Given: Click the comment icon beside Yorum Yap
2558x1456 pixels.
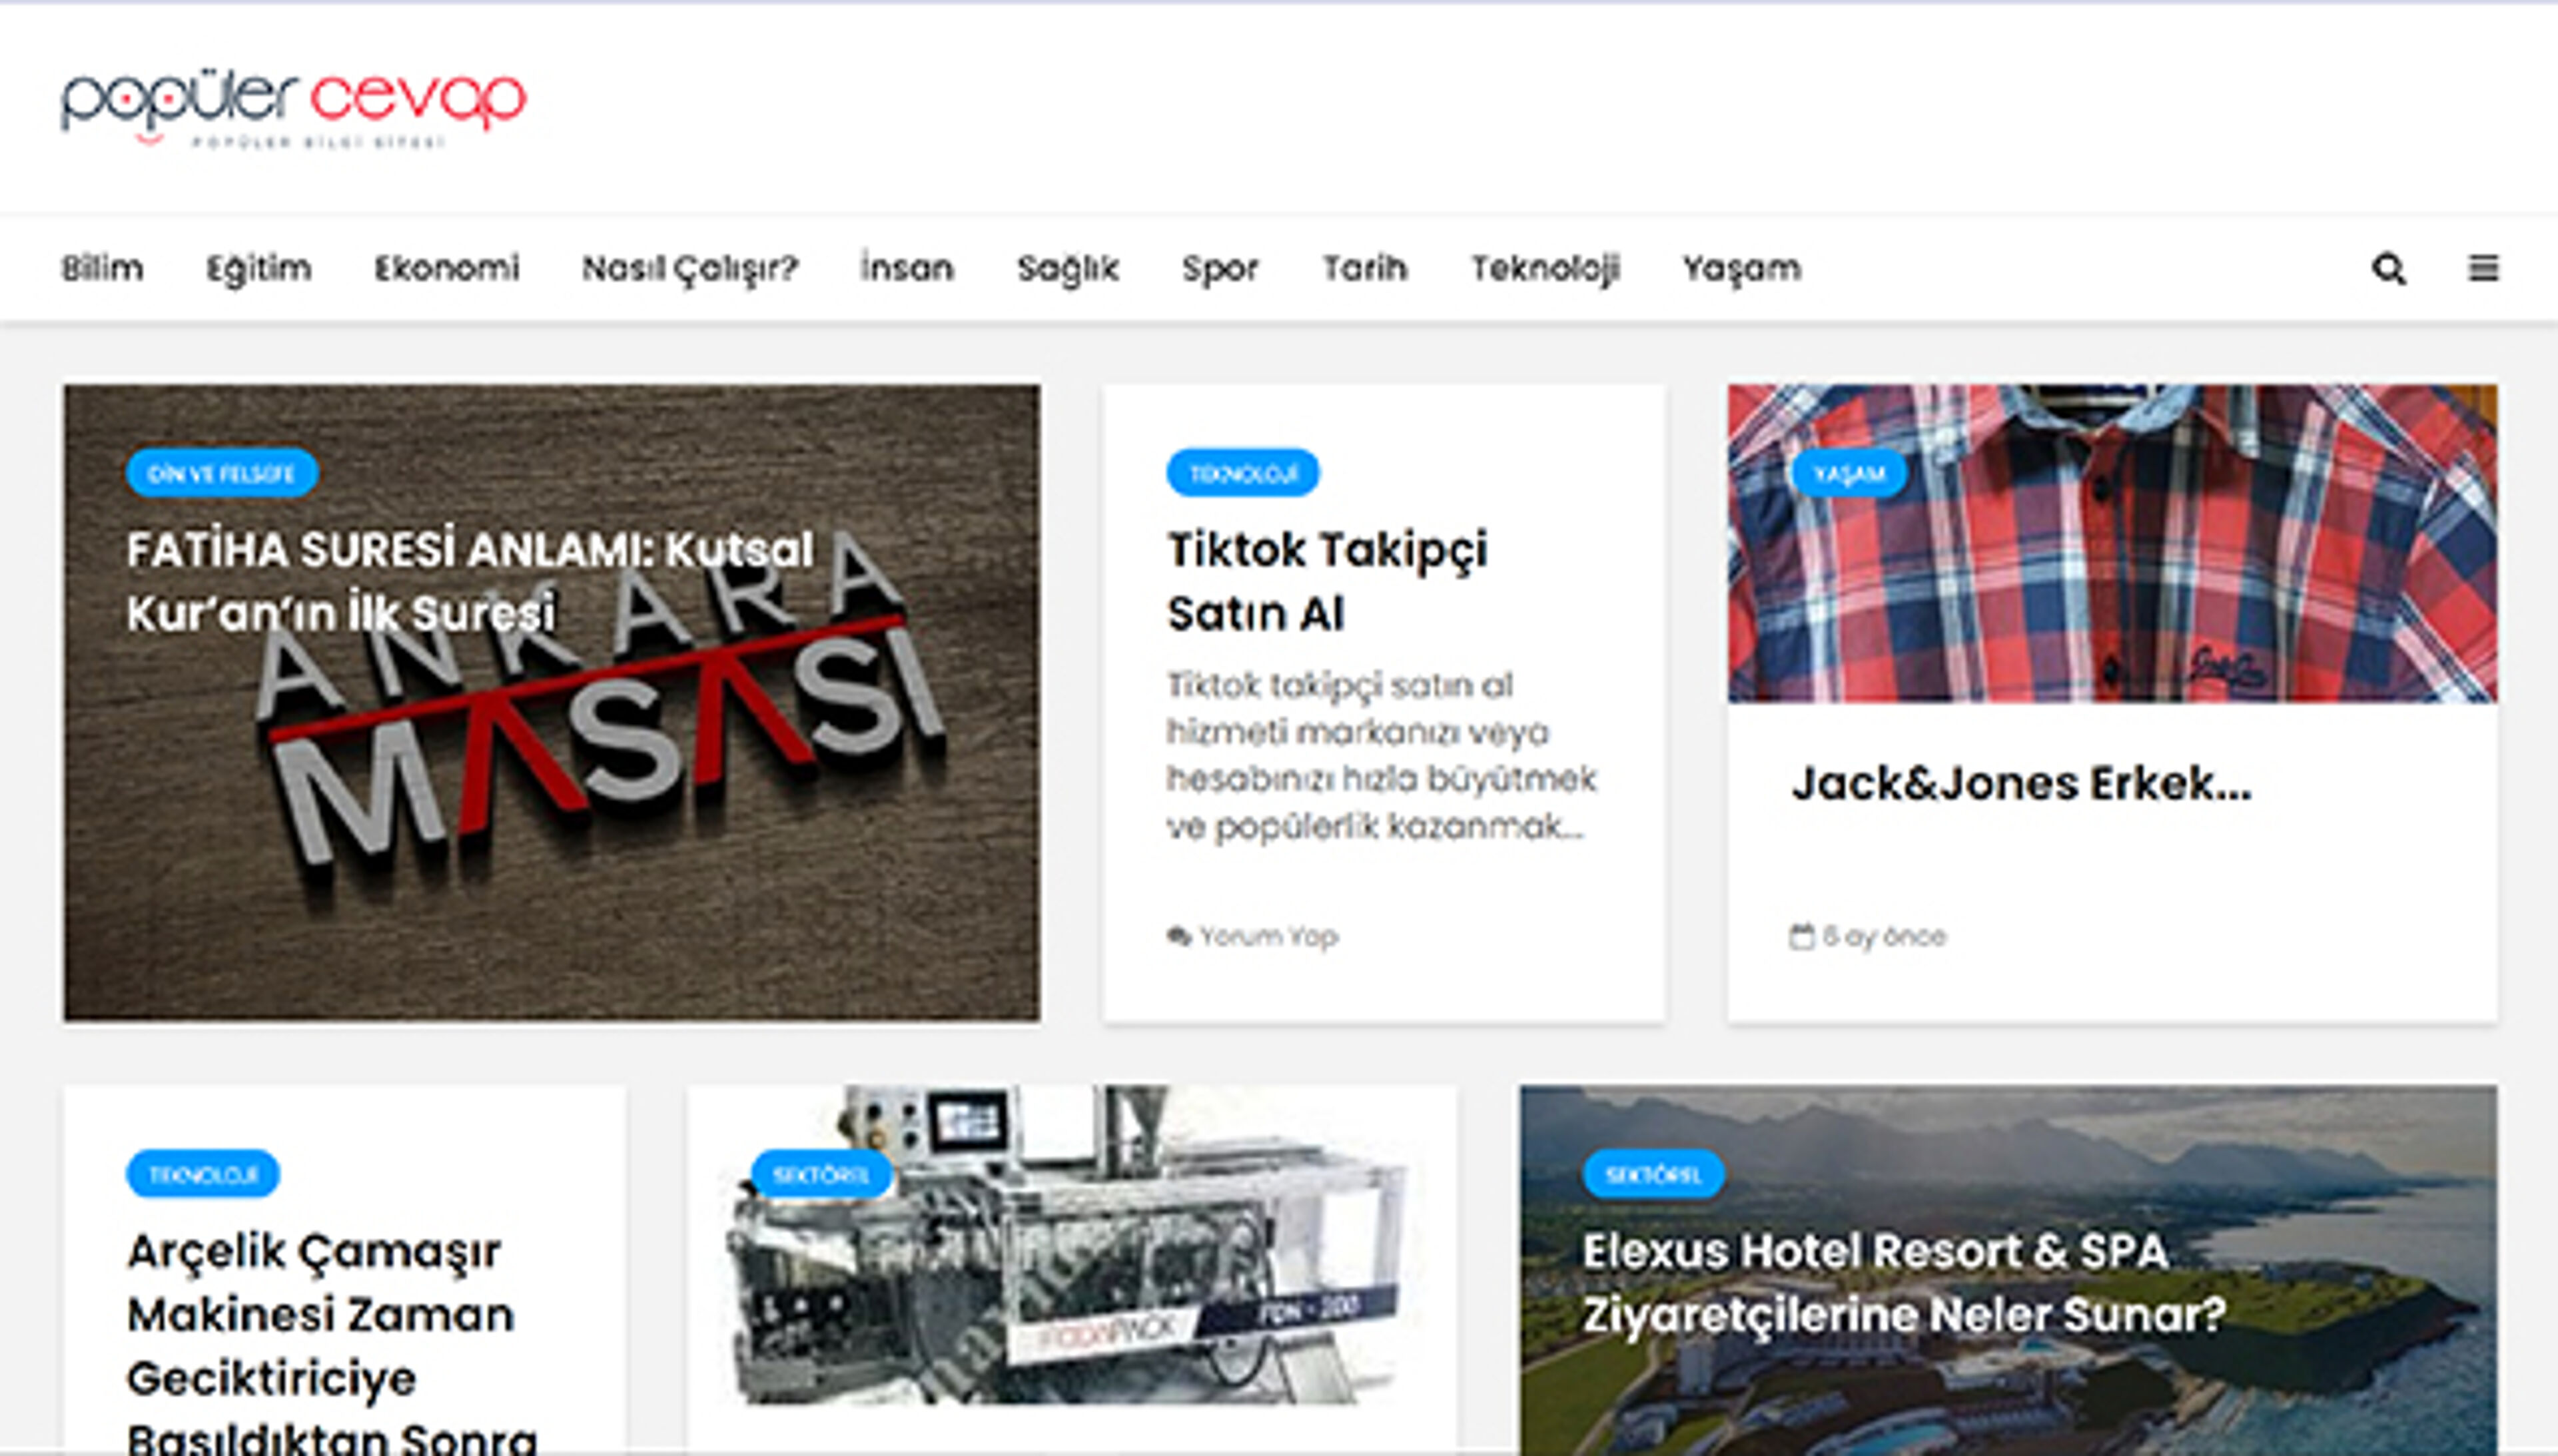Looking at the screenshot, I should 1178,936.
